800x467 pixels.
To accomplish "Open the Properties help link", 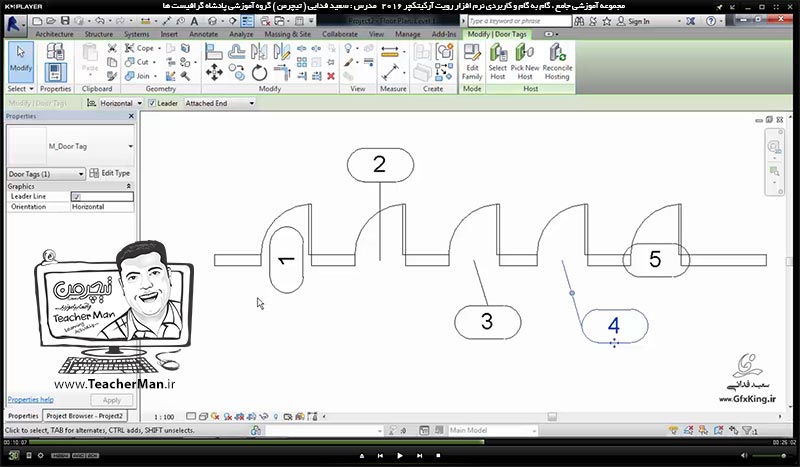I will (30, 400).
